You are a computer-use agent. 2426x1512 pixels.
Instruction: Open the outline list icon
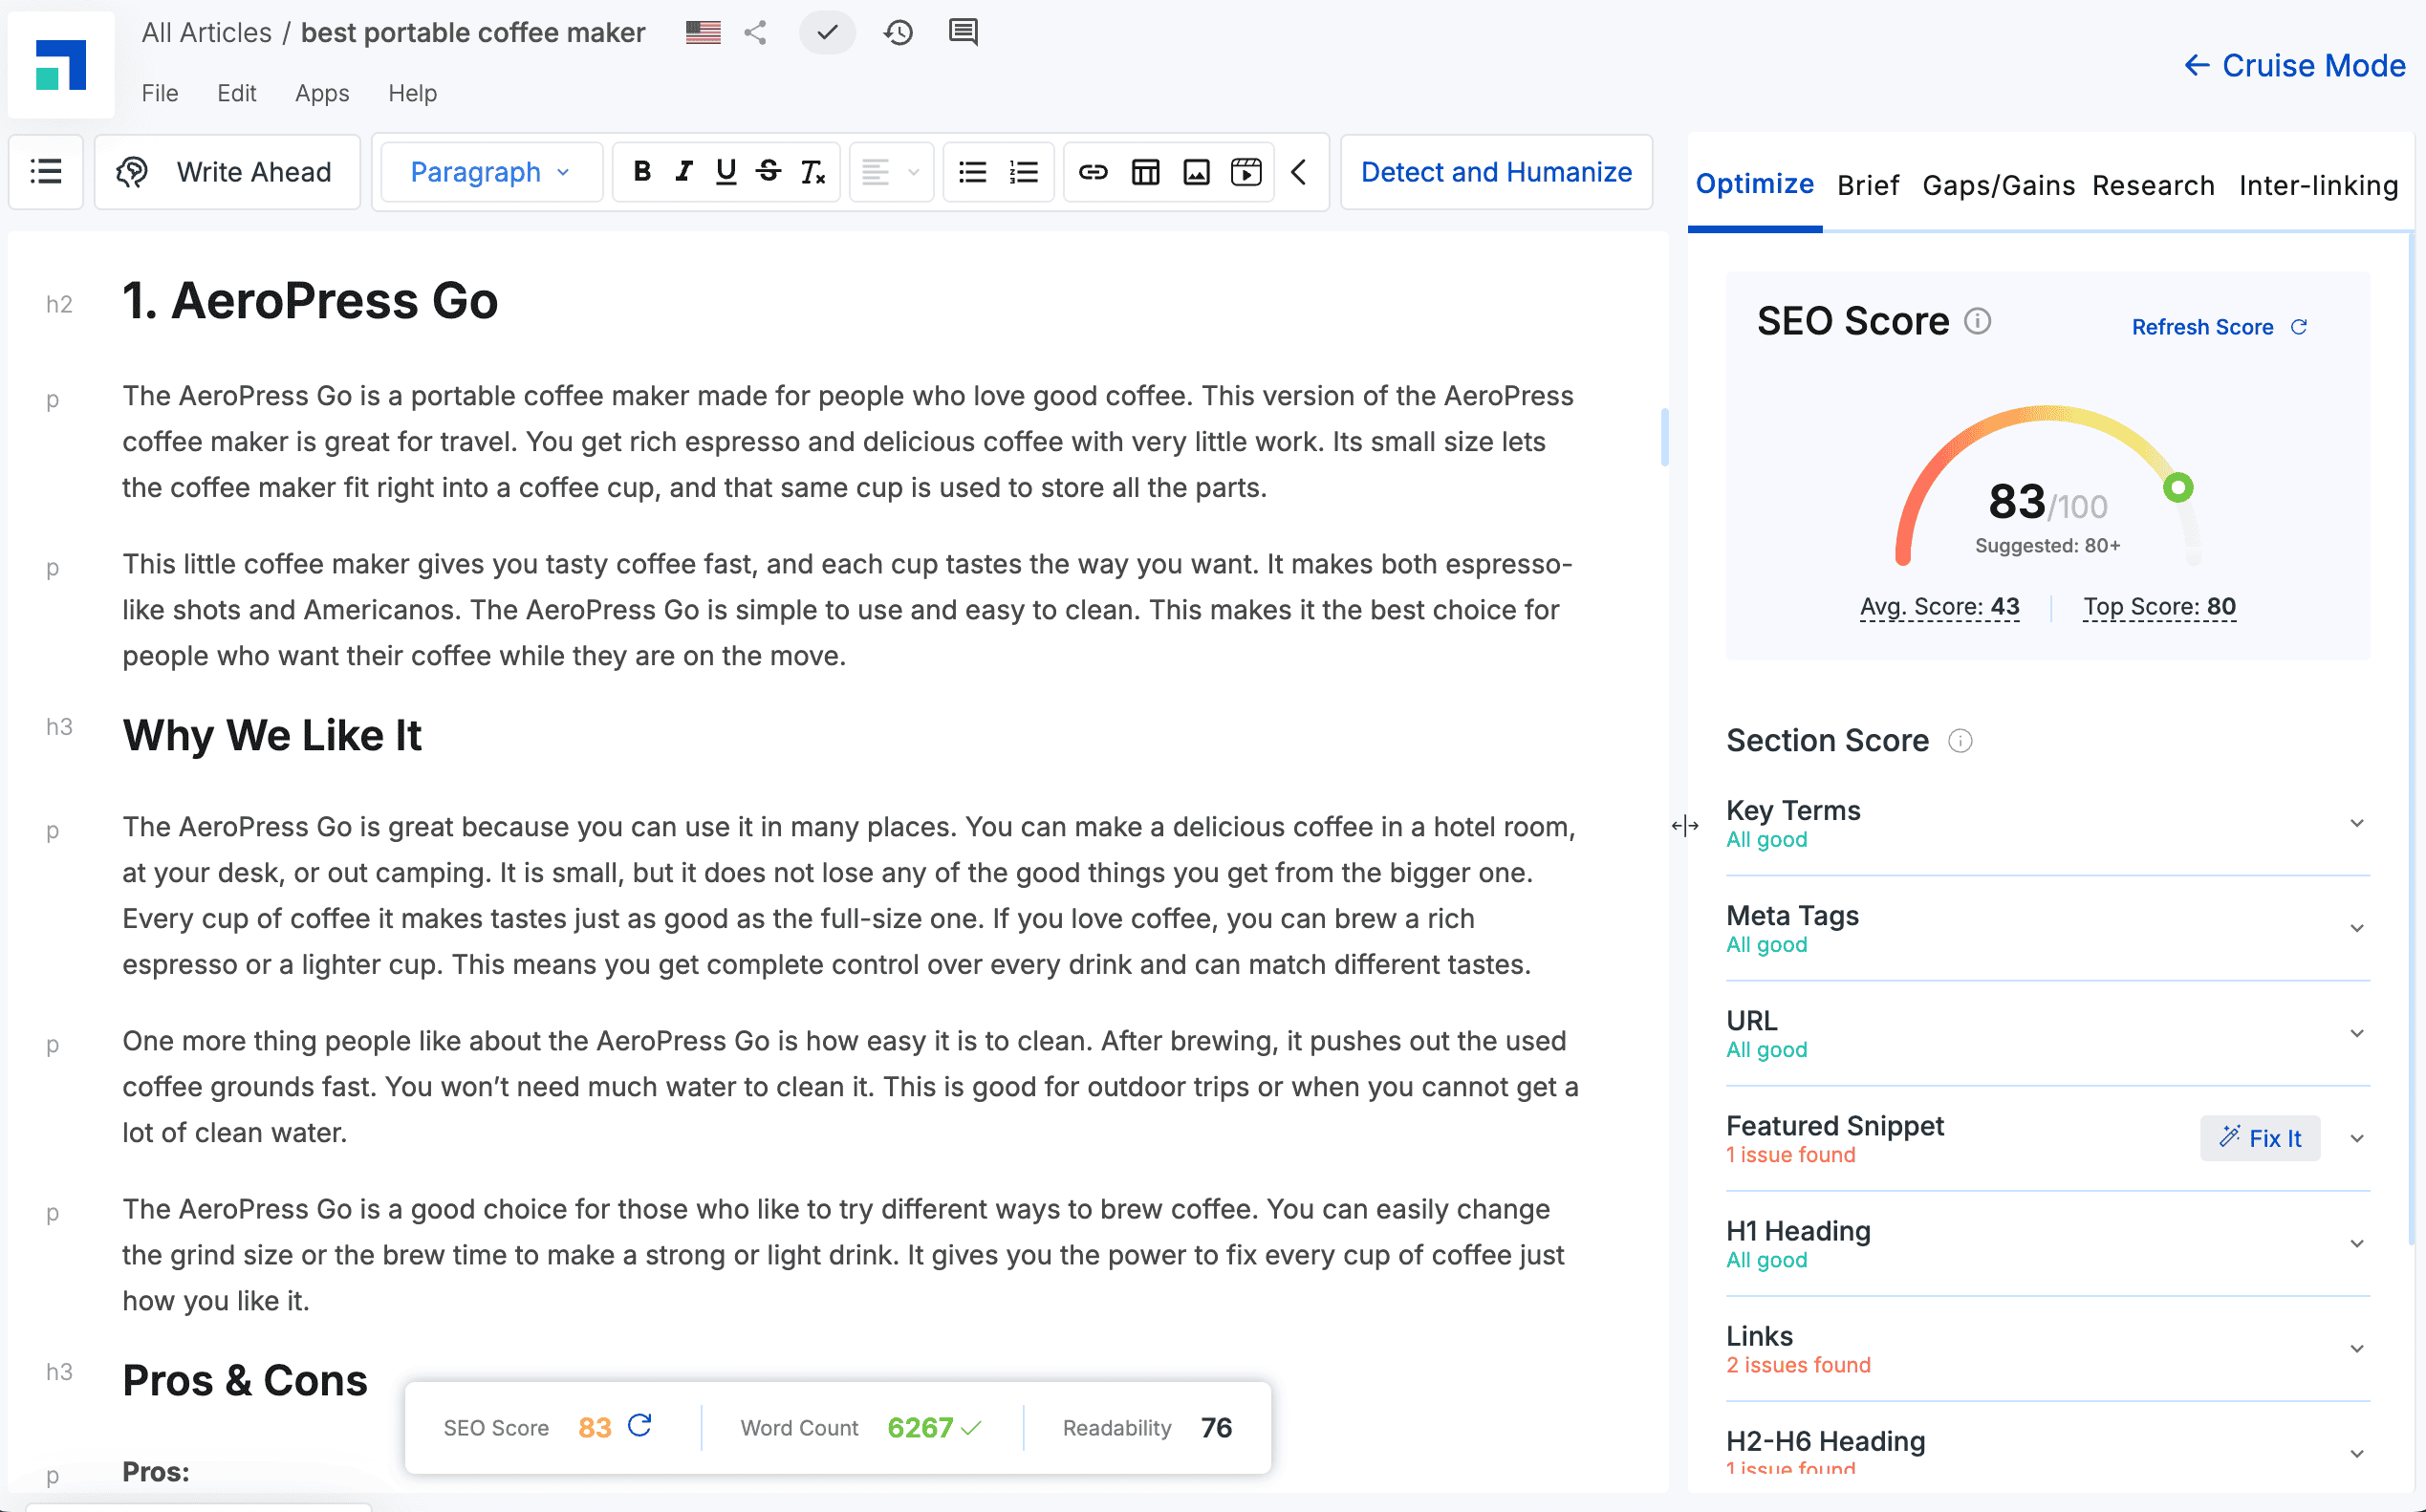(46, 172)
